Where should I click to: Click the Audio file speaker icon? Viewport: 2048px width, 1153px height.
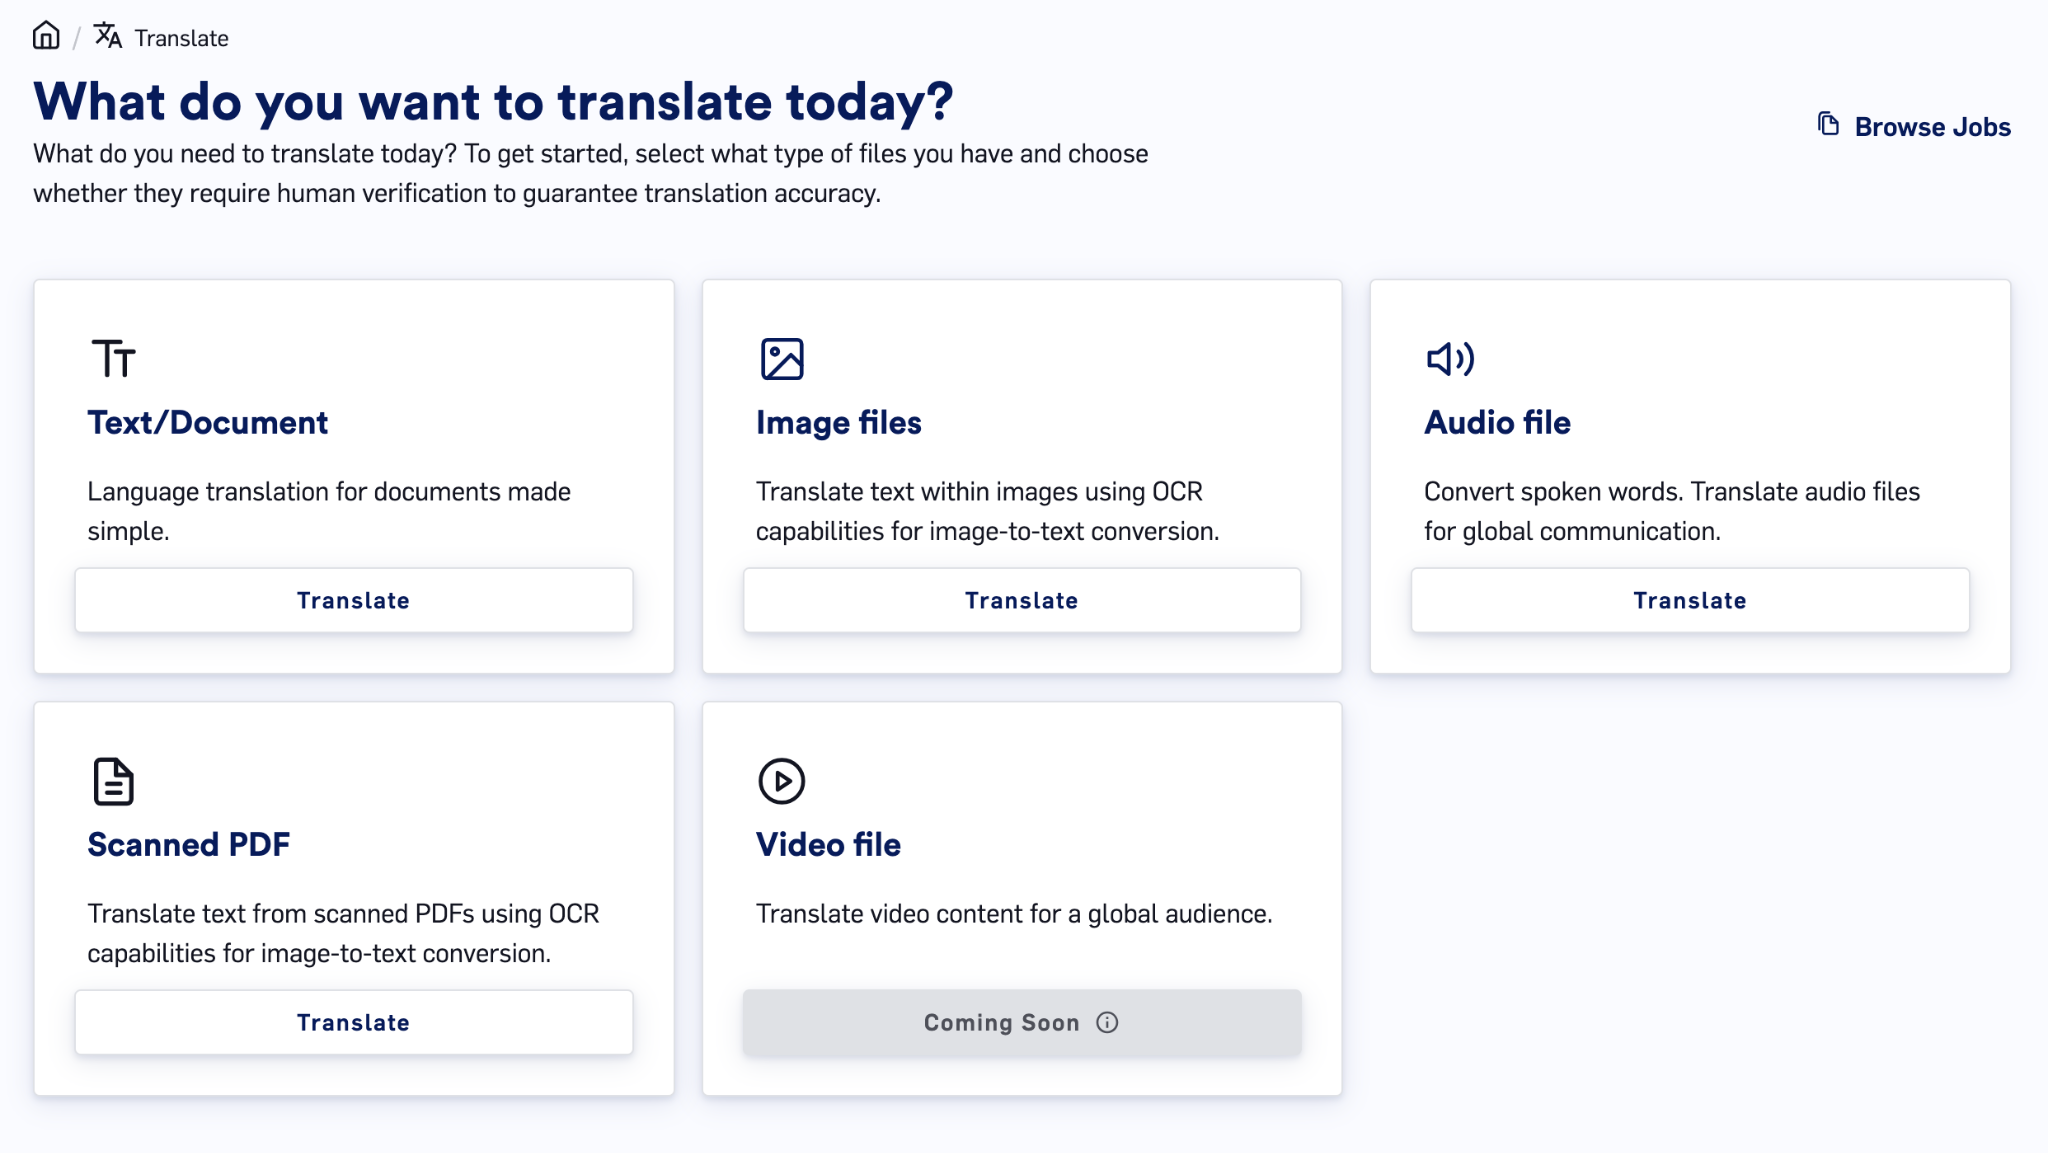coord(1450,359)
